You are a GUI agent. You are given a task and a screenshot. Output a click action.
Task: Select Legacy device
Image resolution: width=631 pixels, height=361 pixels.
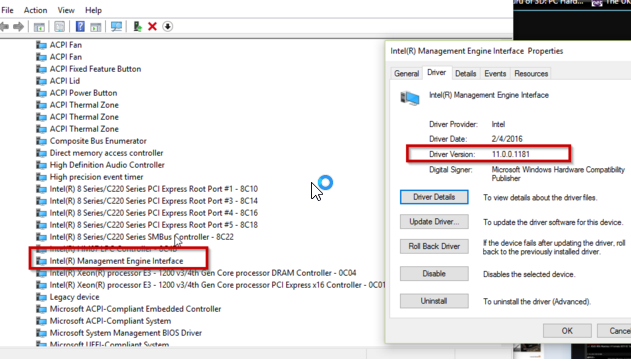coord(68,297)
